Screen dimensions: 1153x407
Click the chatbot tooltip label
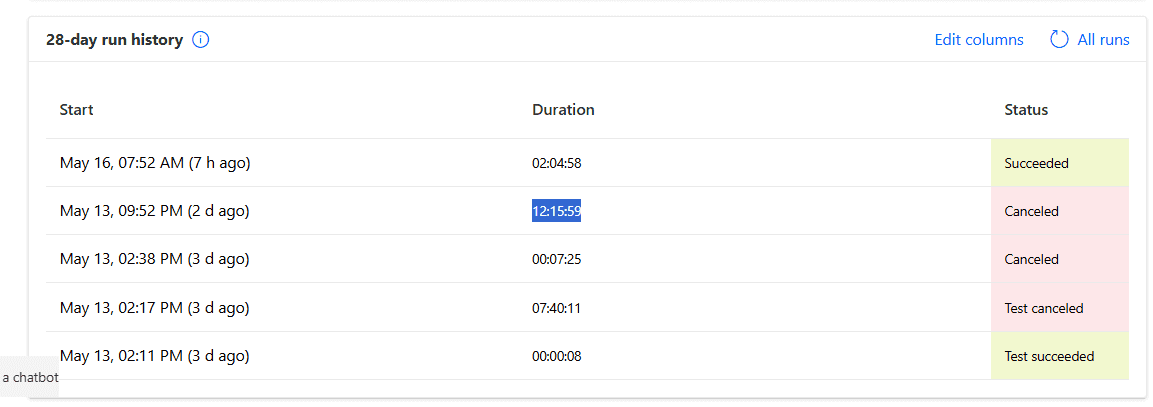[29, 378]
